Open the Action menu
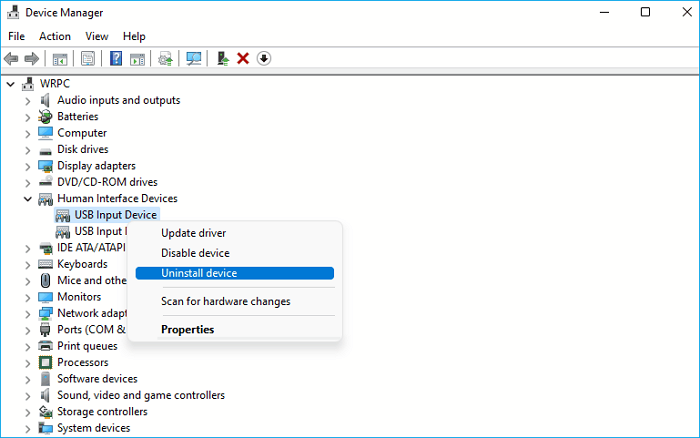 point(55,36)
